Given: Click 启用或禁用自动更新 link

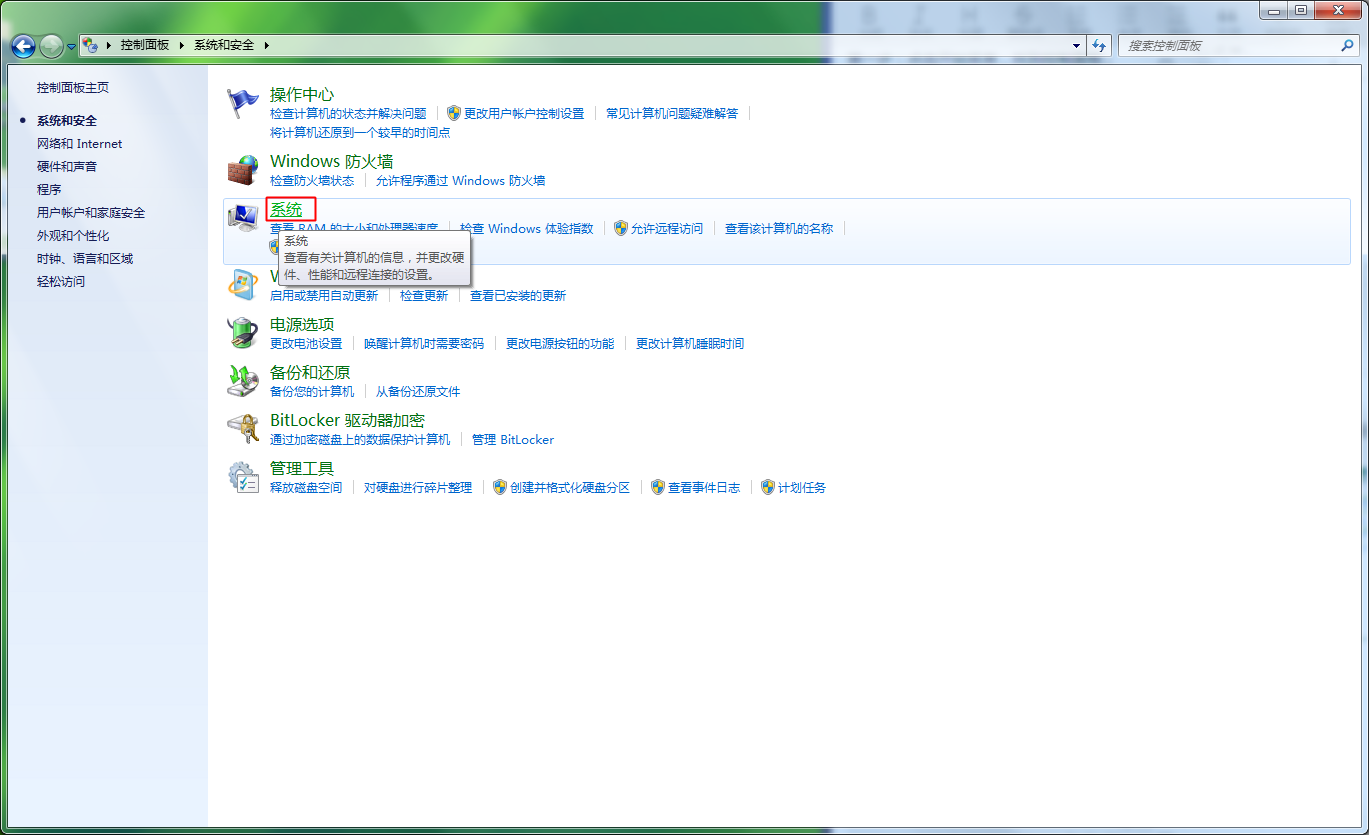Looking at the screenshot, I should pos(324,296).
